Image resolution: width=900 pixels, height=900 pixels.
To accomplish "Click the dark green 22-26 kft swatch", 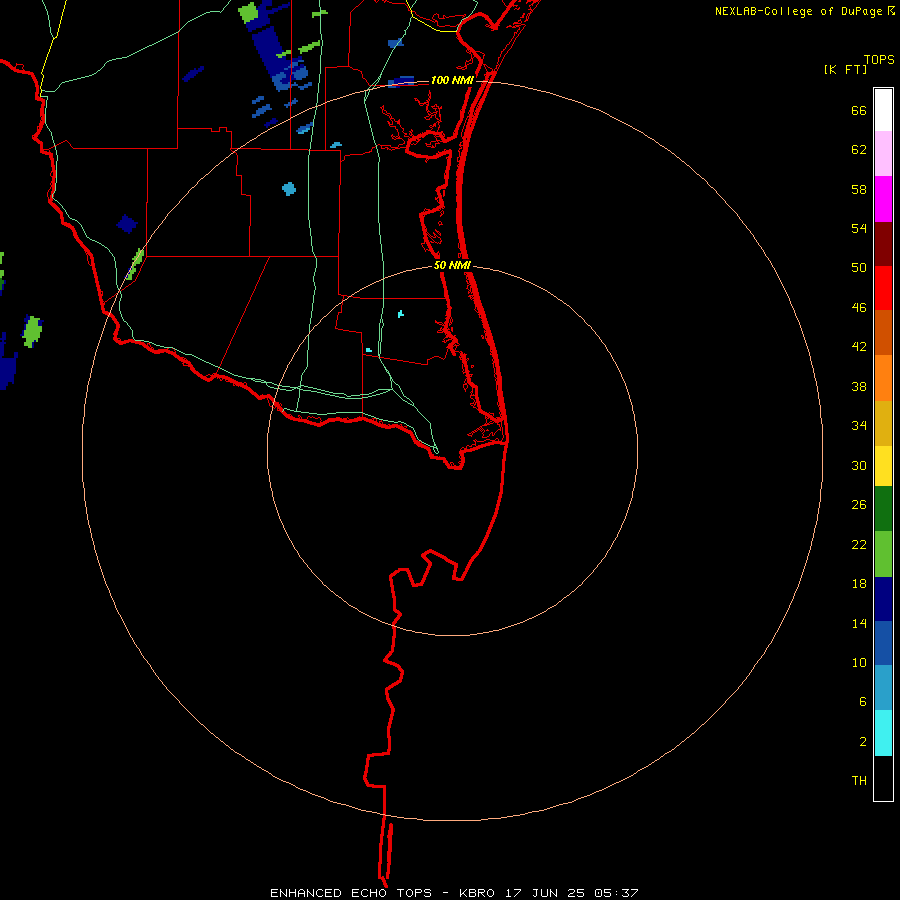I will point(883,509).
